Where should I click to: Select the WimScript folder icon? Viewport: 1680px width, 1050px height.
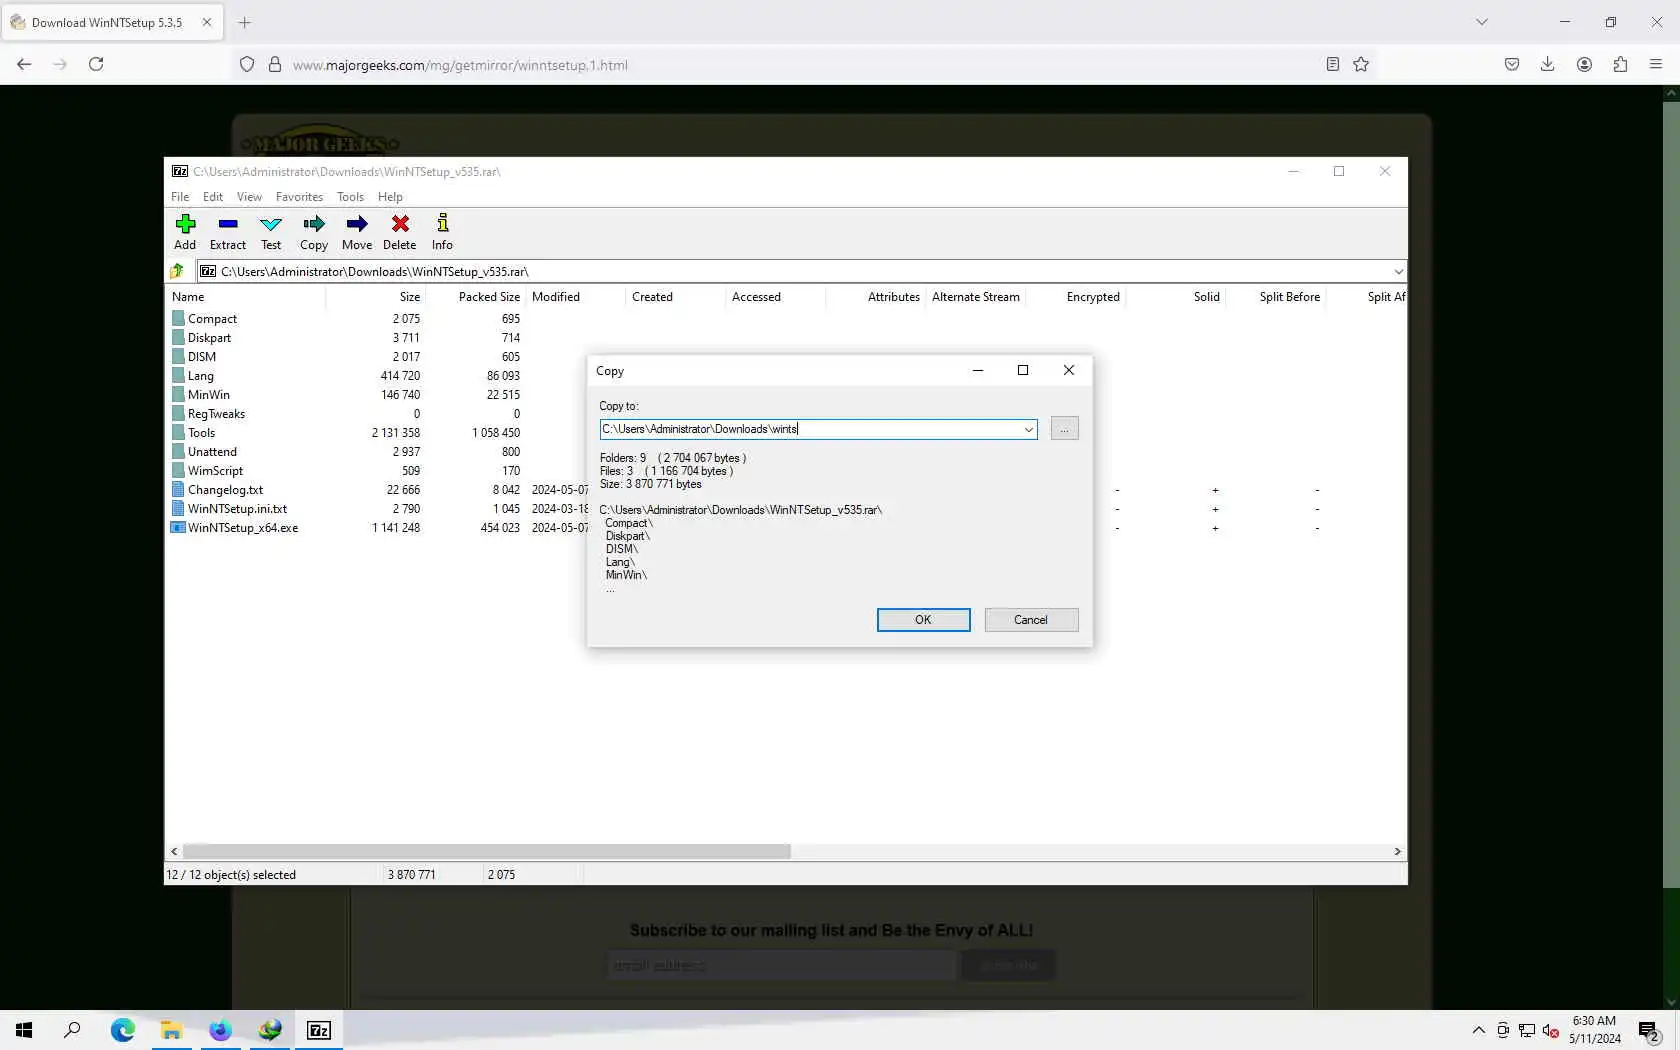pos(178,471)
